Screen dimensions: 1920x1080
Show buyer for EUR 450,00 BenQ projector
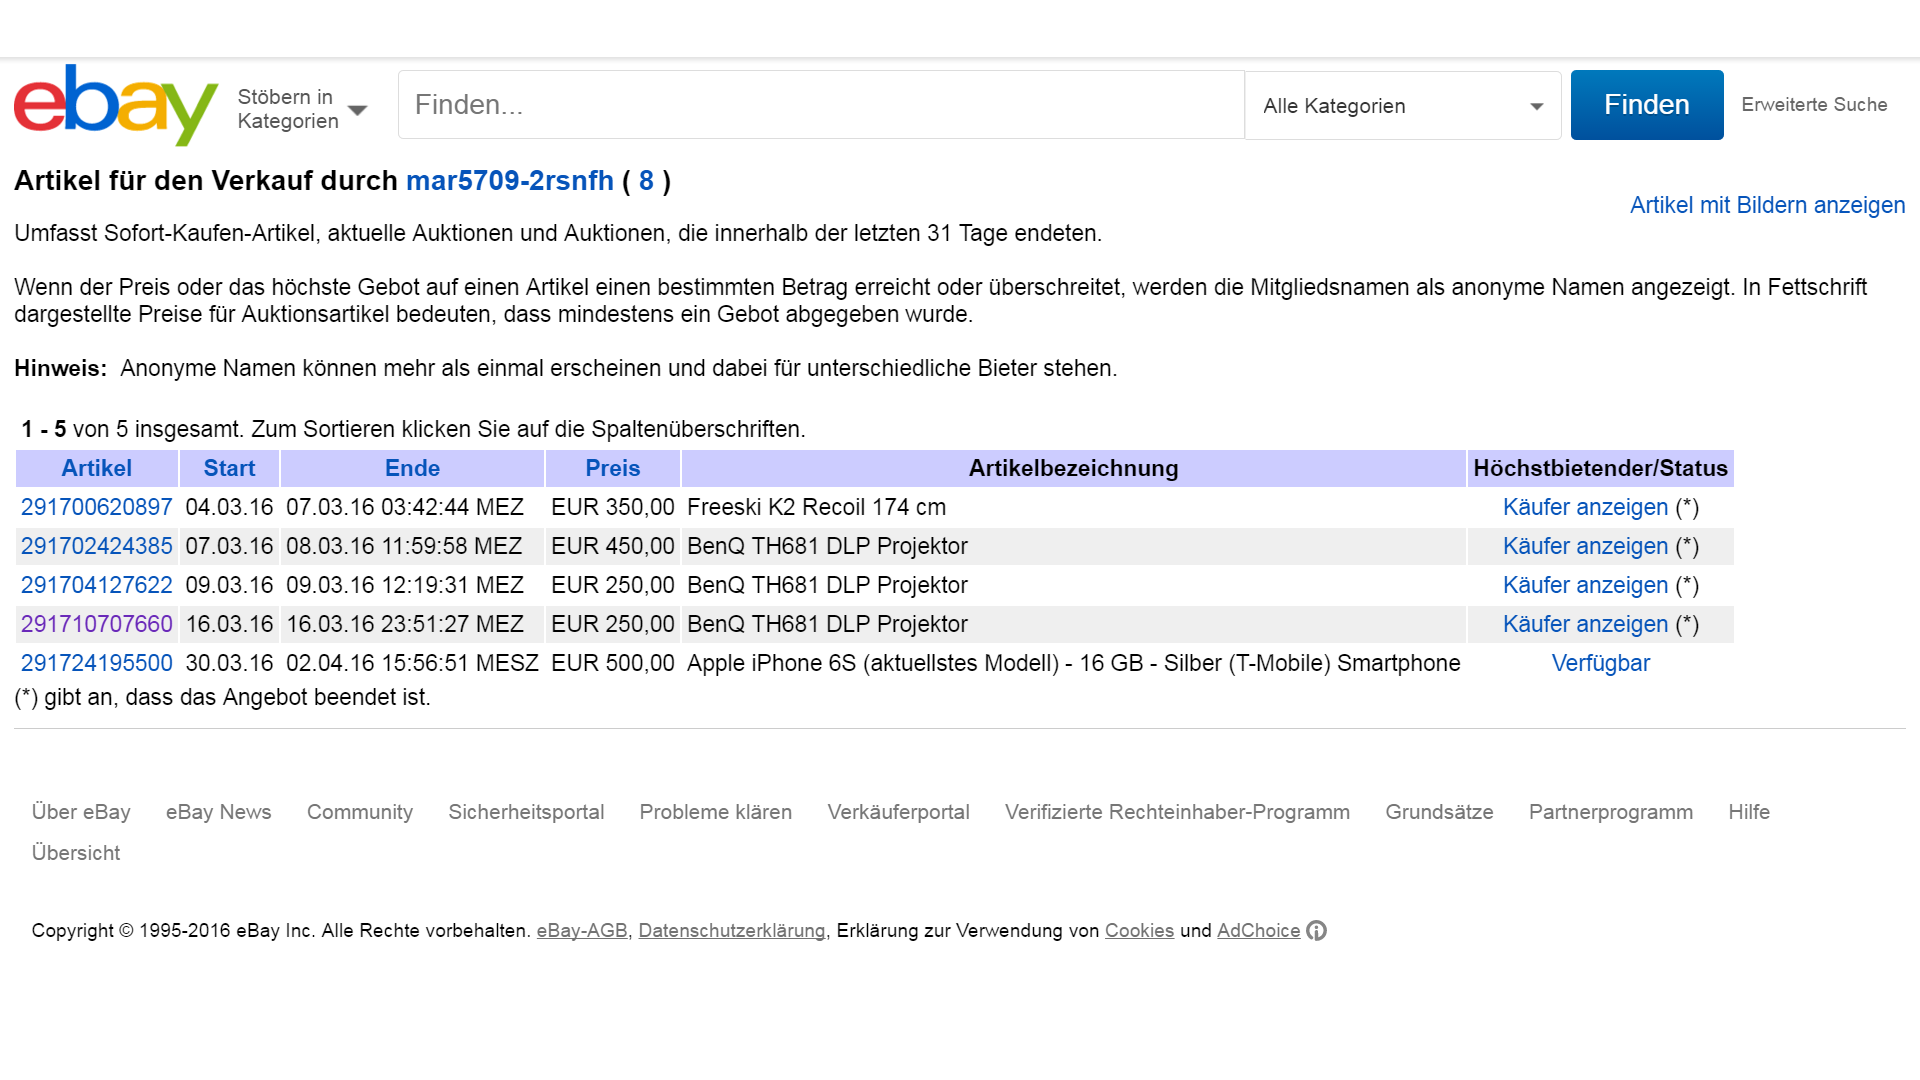coord(1585,546)
